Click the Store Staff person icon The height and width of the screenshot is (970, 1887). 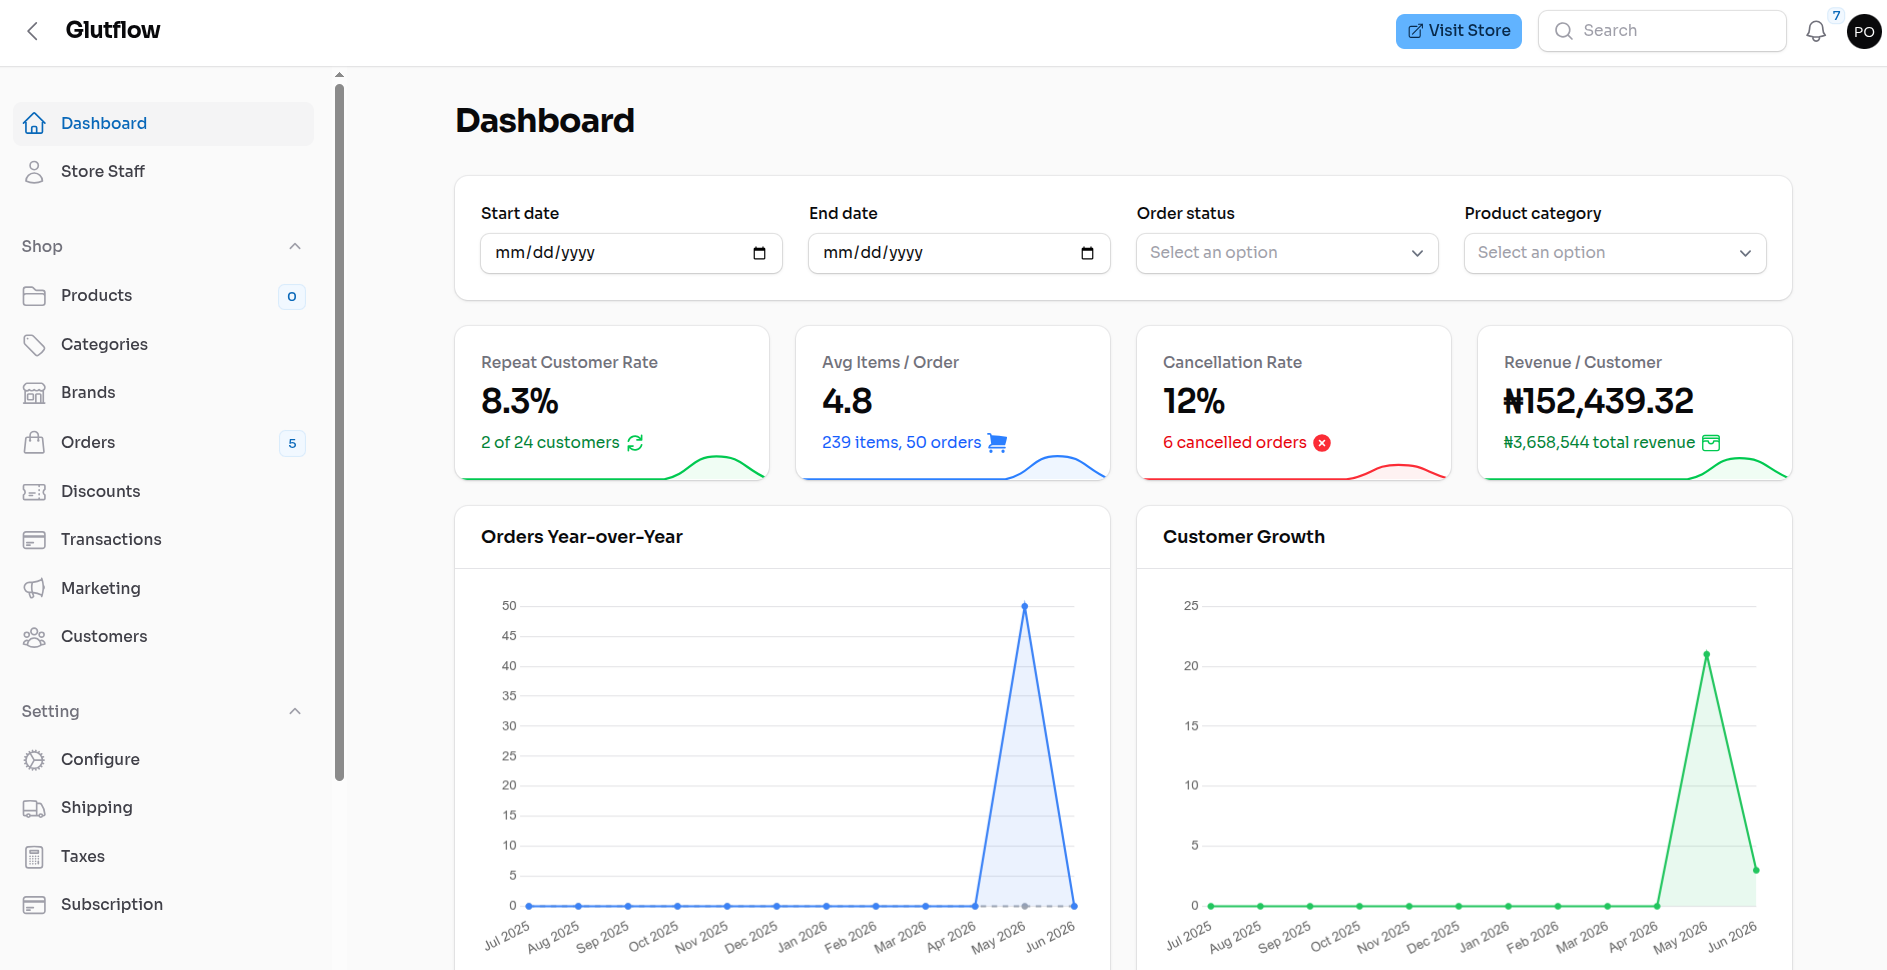click(x=34, y=172)
